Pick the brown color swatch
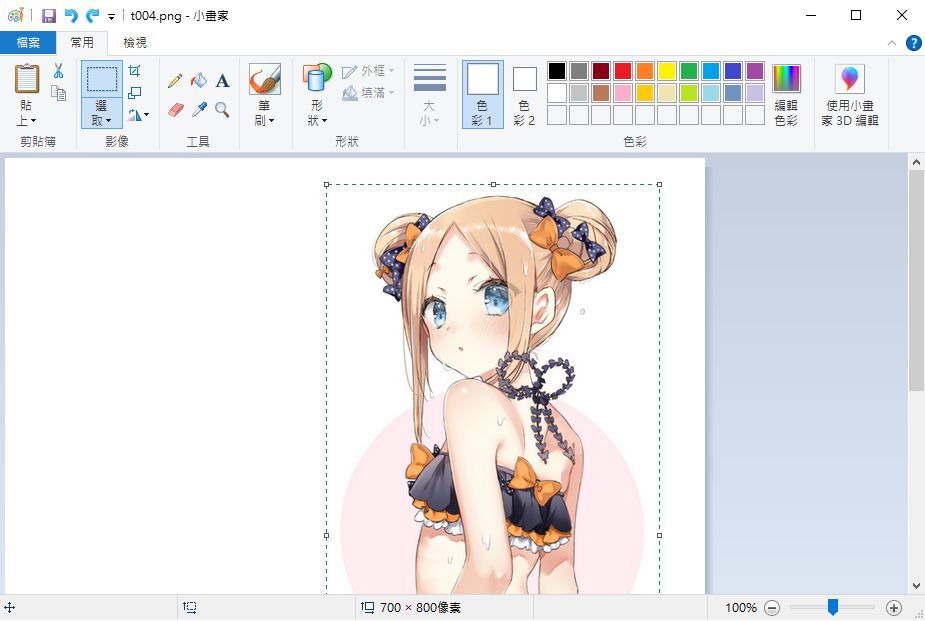 (601, 93)
